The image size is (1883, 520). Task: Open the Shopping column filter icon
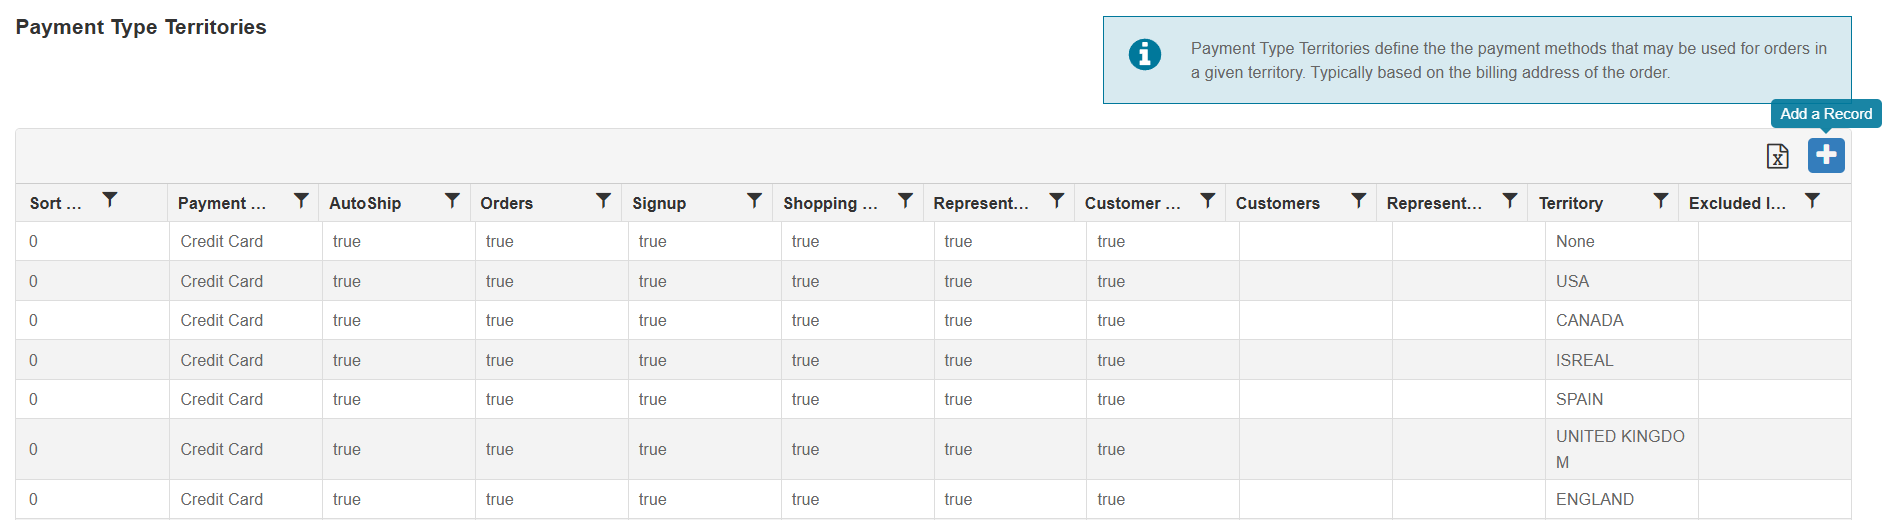(905, 201)
